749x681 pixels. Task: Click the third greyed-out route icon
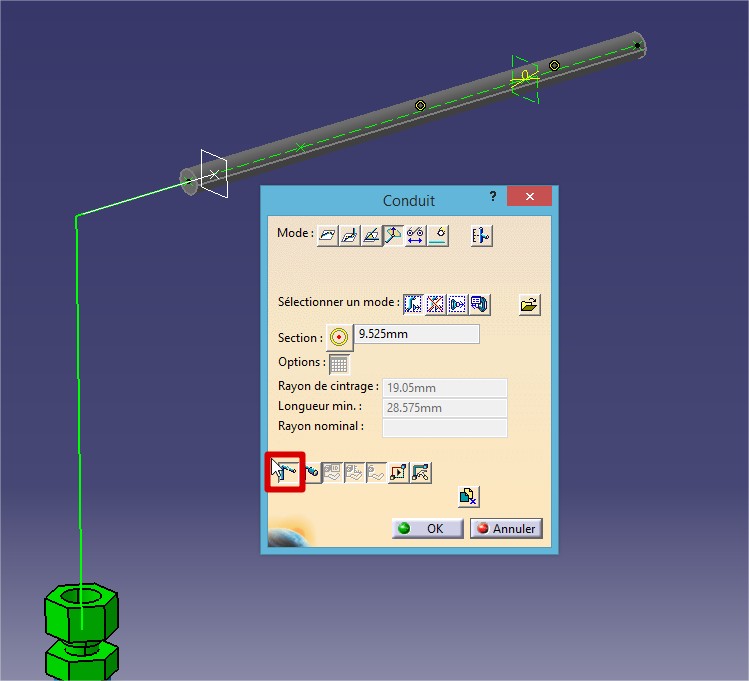(x=376, y=472)
